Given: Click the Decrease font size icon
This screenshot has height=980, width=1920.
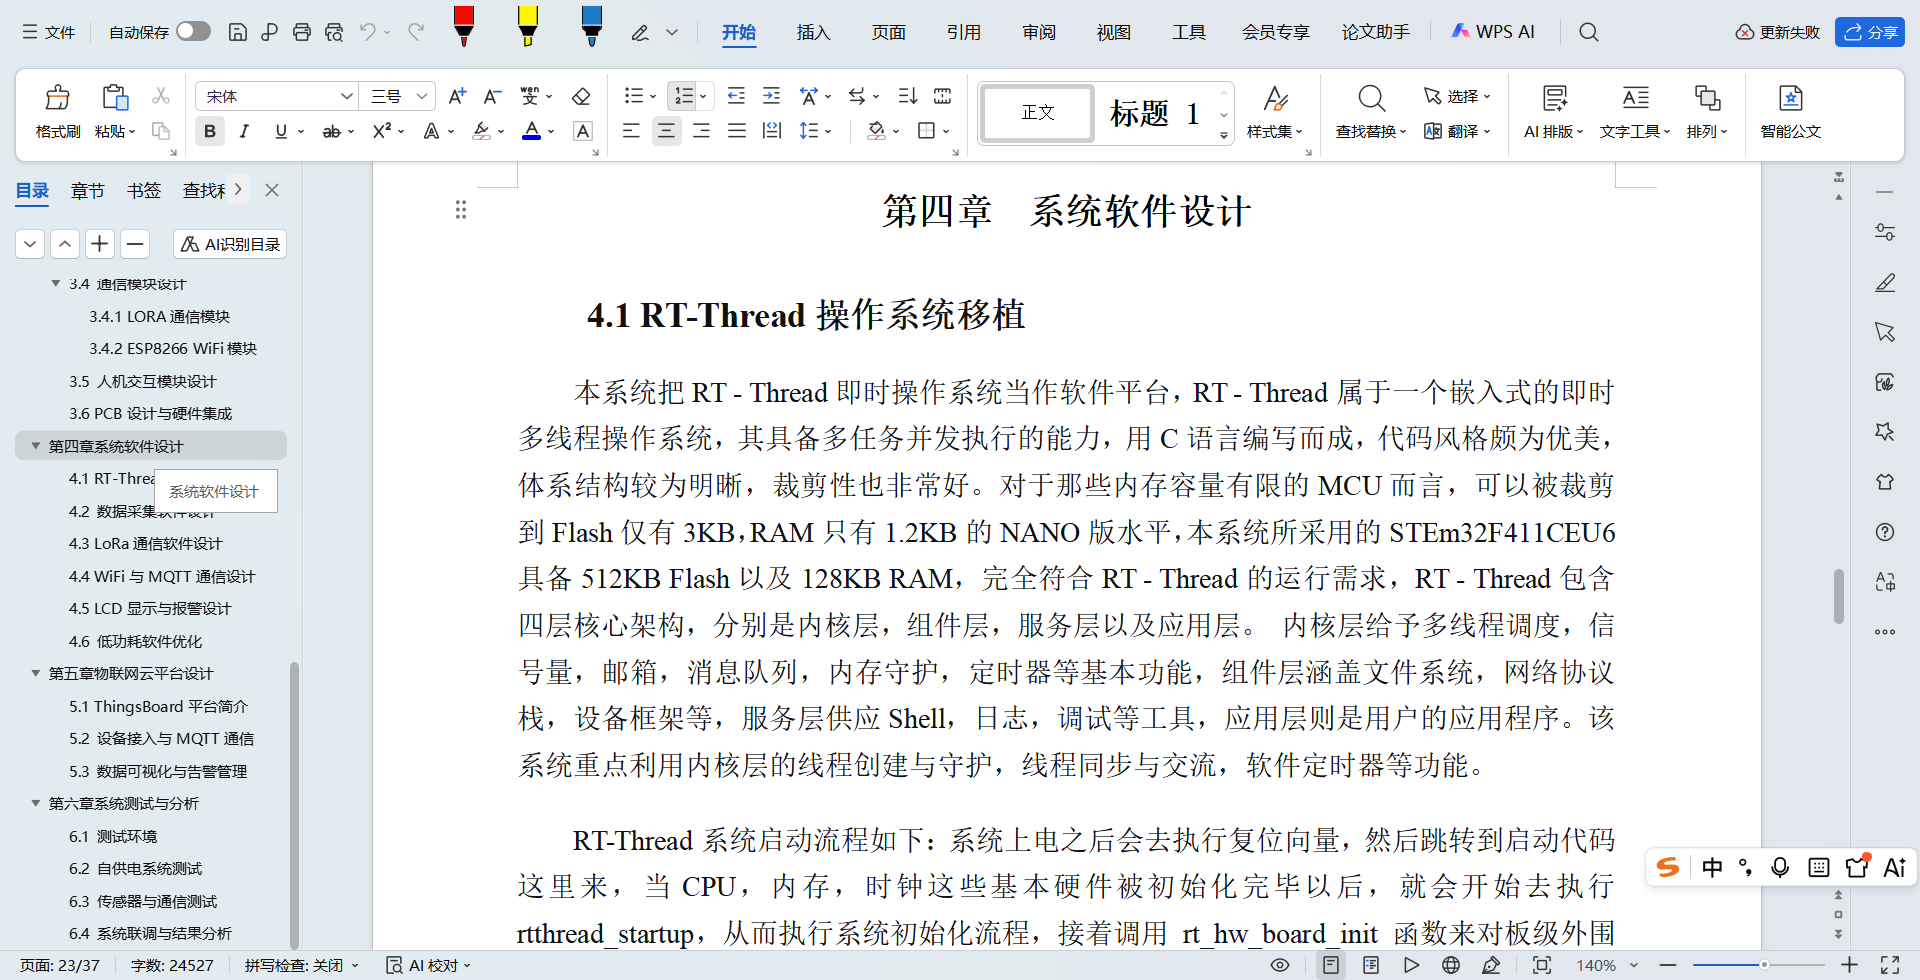Looking at the screenshot, I should tap(492, 96).
